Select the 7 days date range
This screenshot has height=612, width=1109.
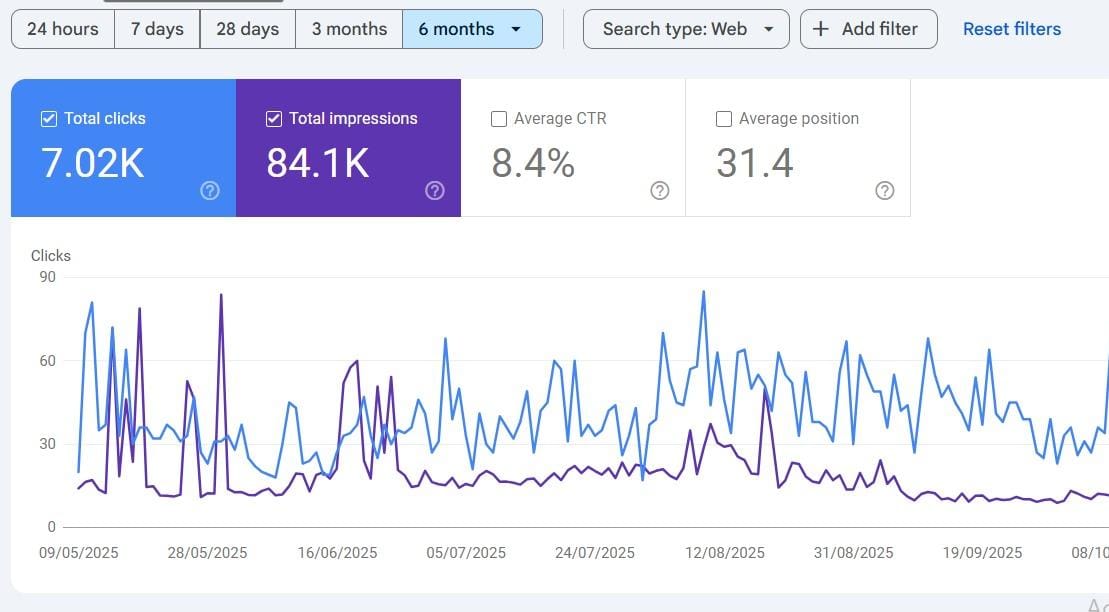tap(158, 29)
